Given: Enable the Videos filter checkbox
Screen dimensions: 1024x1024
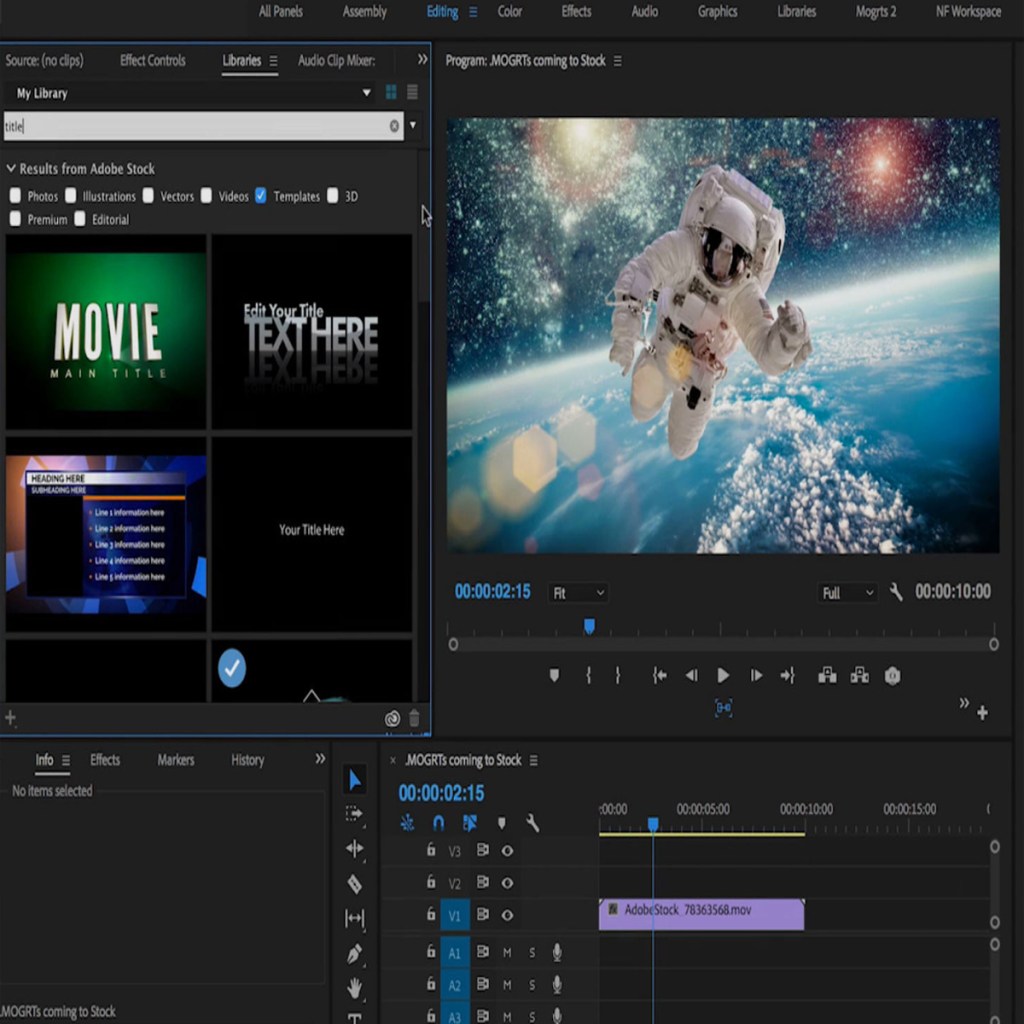Looking at the screenshot, I should 206,196.
